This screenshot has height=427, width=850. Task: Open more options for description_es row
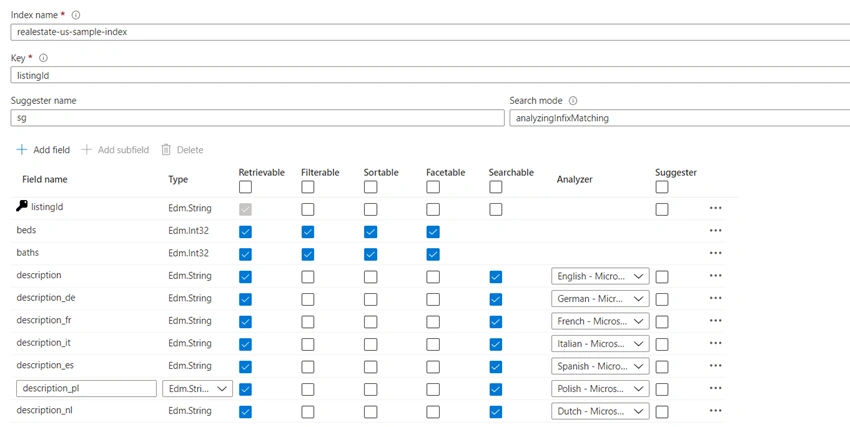(x=716, y=366)
